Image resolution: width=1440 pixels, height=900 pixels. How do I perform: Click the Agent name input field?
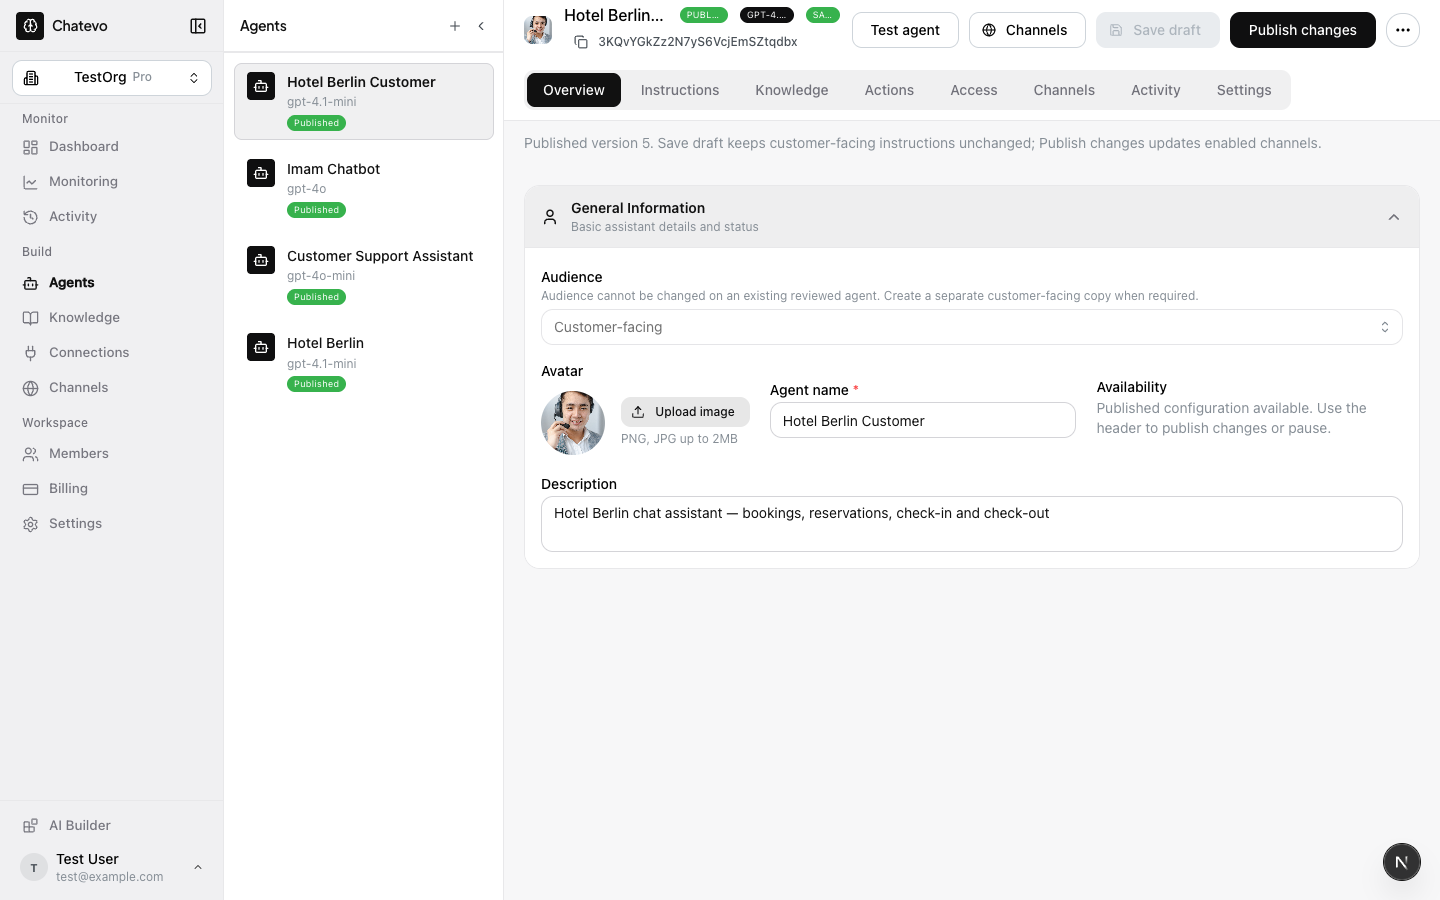[x=923, y=420]
